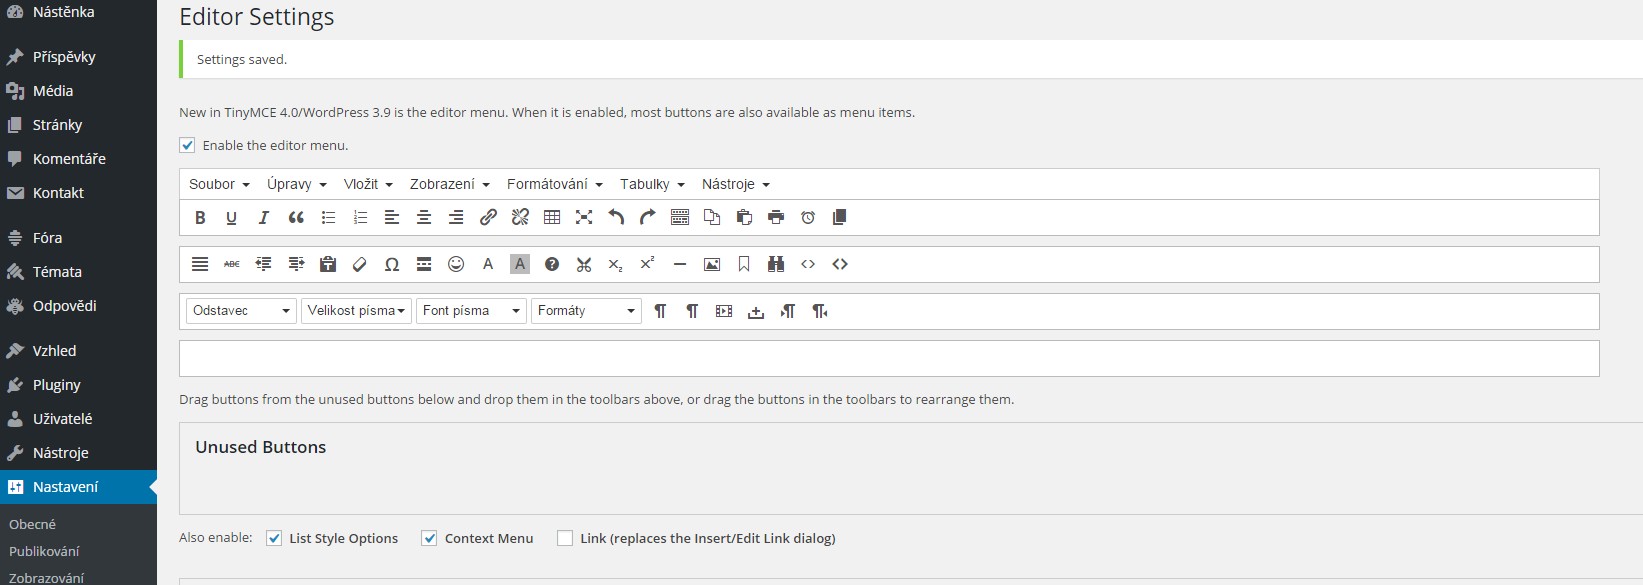
Task: Uncheck Enable the editor menu checkbox
Action: [x=187, y=145]
